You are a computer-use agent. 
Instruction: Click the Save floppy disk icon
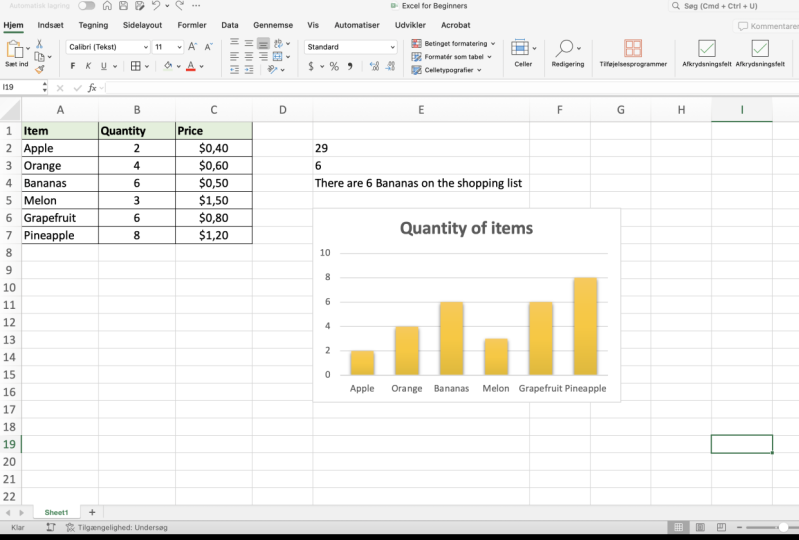click(123, 6)
